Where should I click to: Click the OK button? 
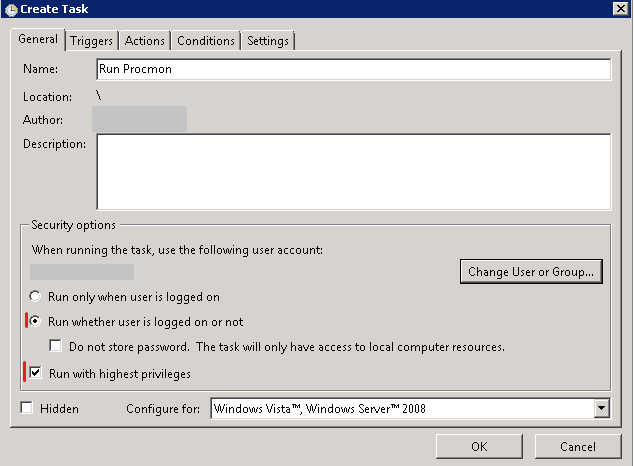coord(479,446)
